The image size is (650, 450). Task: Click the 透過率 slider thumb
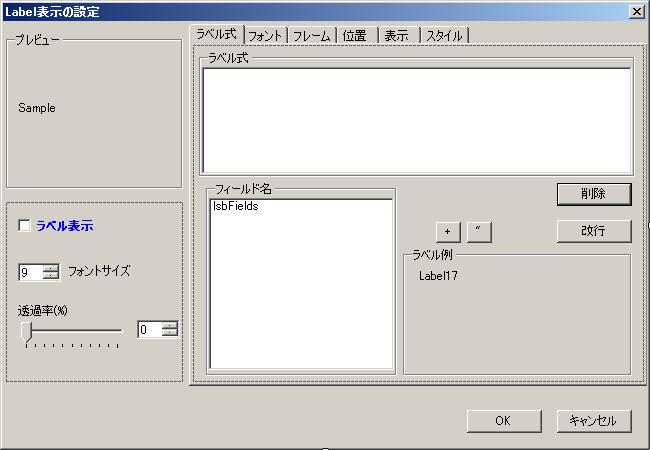pos(27,330)
